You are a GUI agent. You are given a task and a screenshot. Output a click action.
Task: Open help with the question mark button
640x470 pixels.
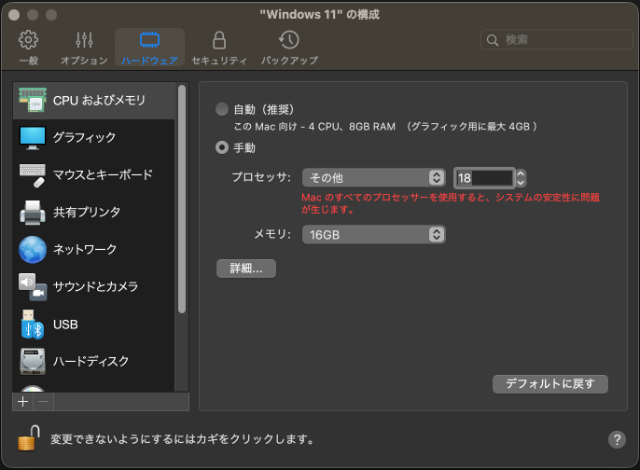[x=617, y=439]
